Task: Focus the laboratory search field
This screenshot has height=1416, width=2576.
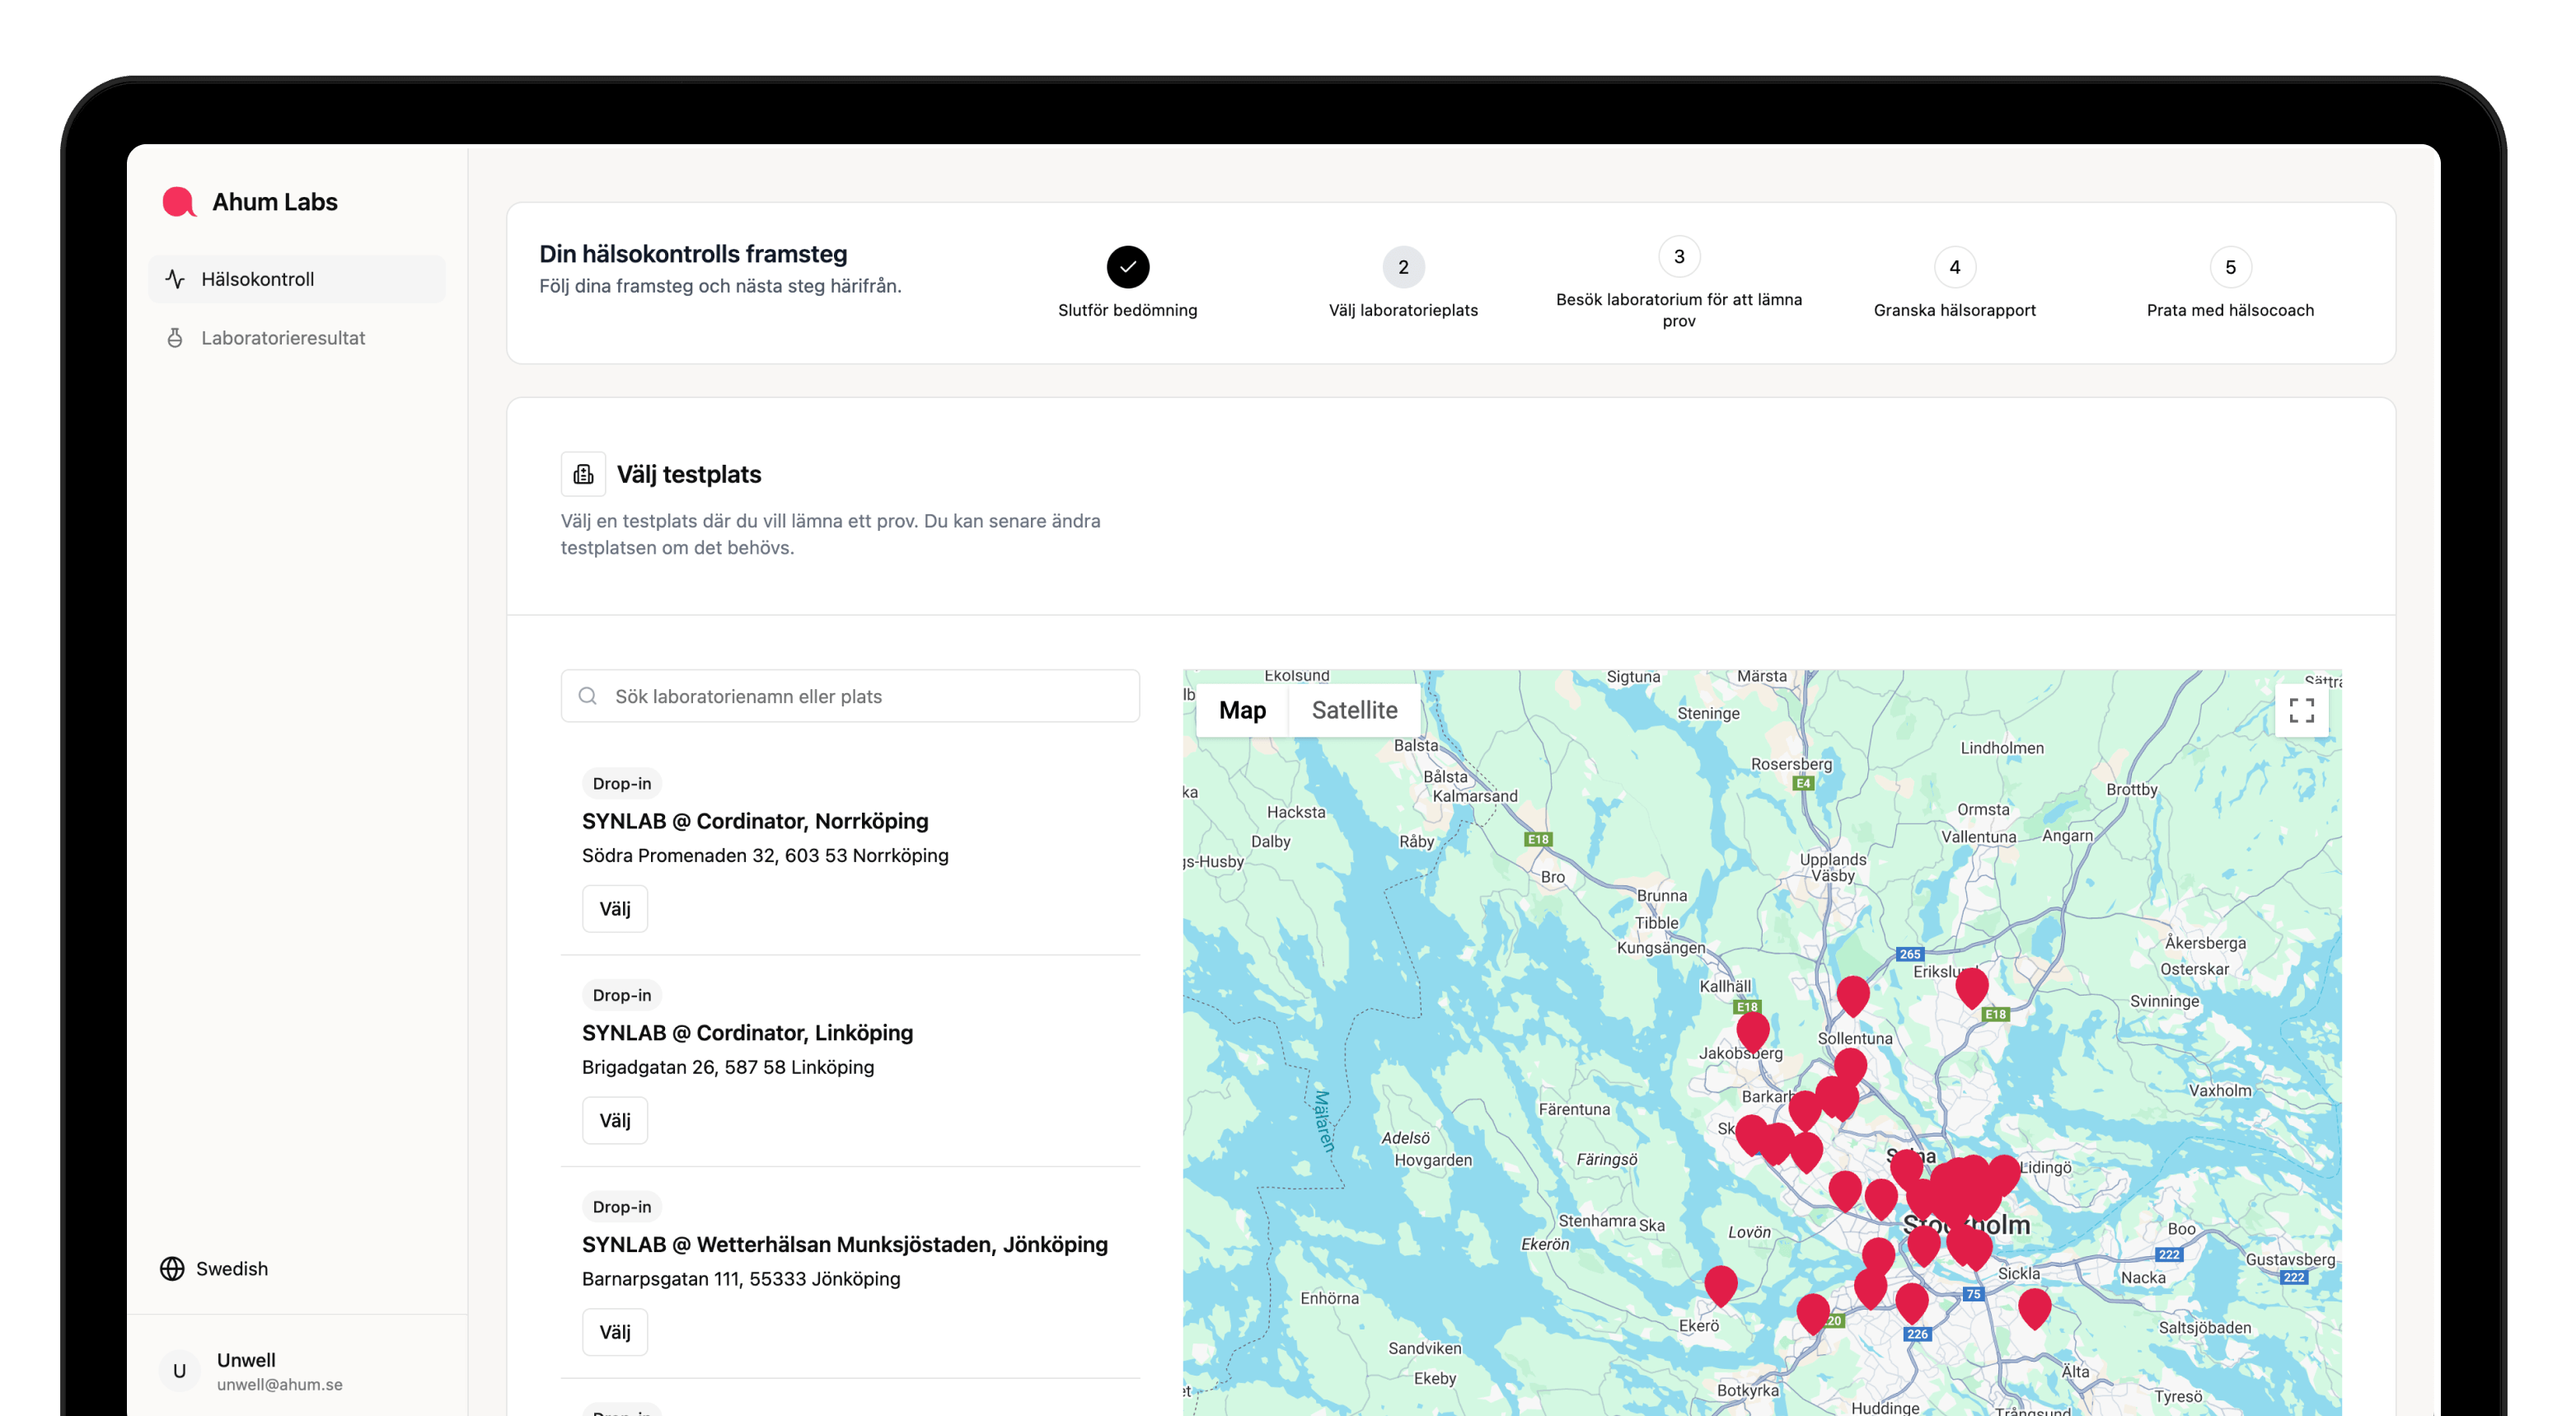Action: [x=850, y=696]
